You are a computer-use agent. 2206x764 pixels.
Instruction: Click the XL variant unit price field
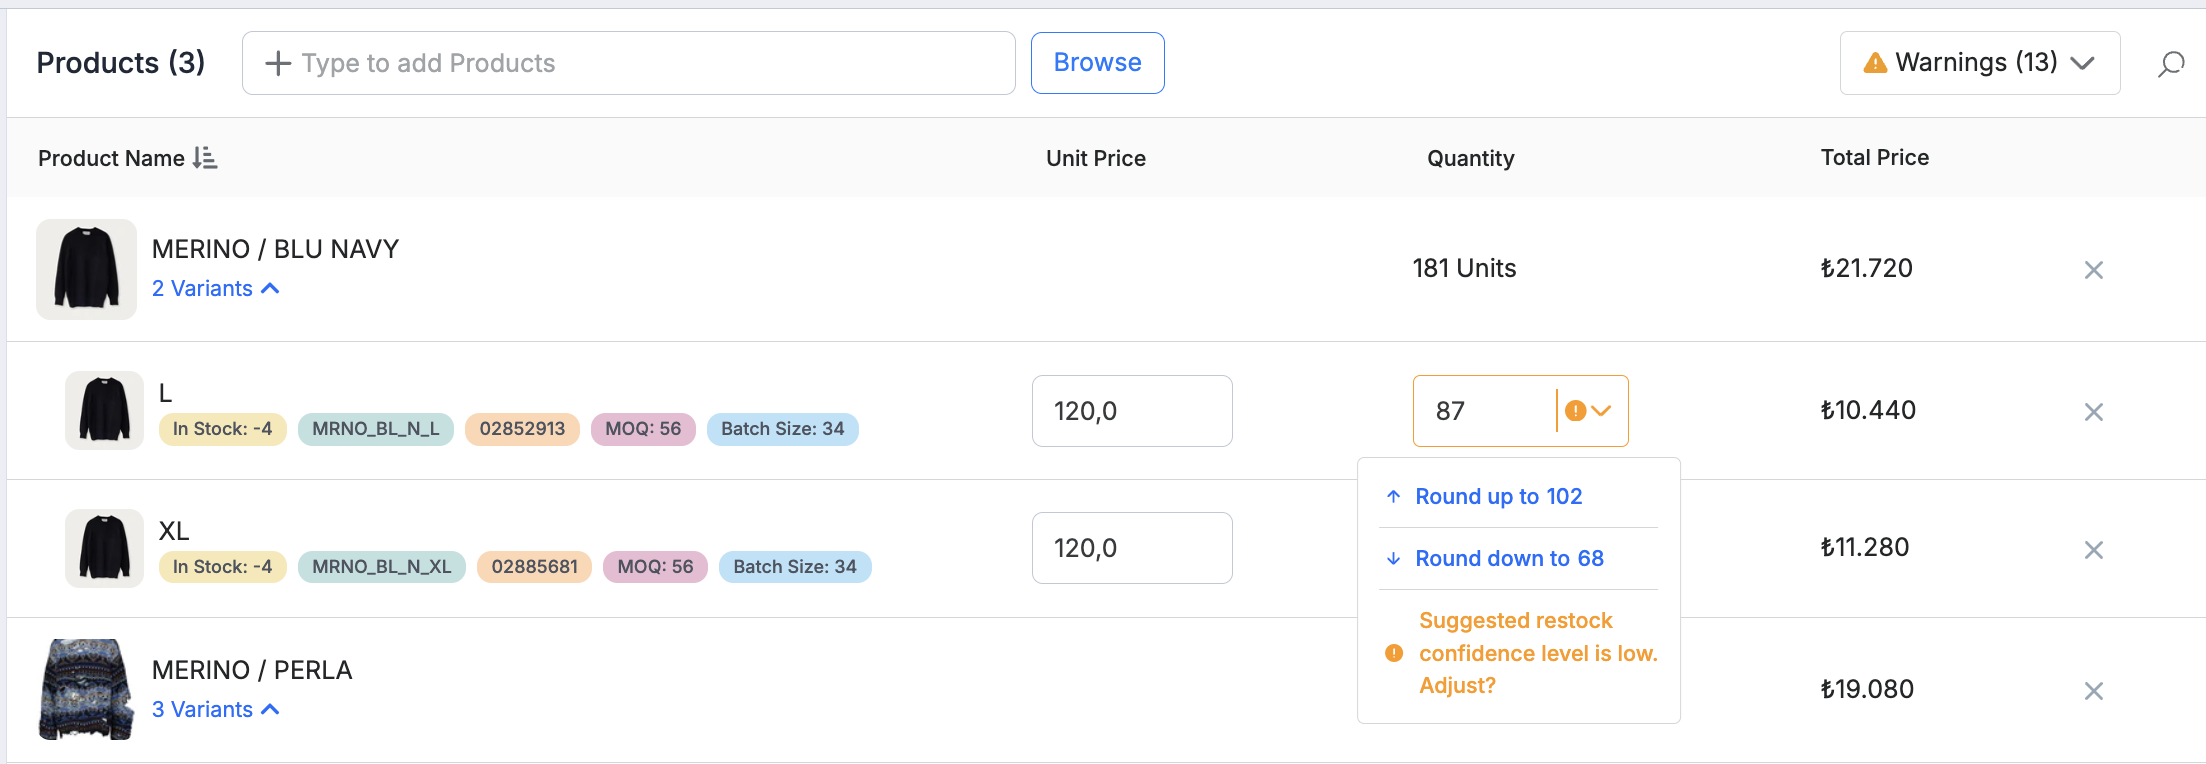(x=1132, y=548)
